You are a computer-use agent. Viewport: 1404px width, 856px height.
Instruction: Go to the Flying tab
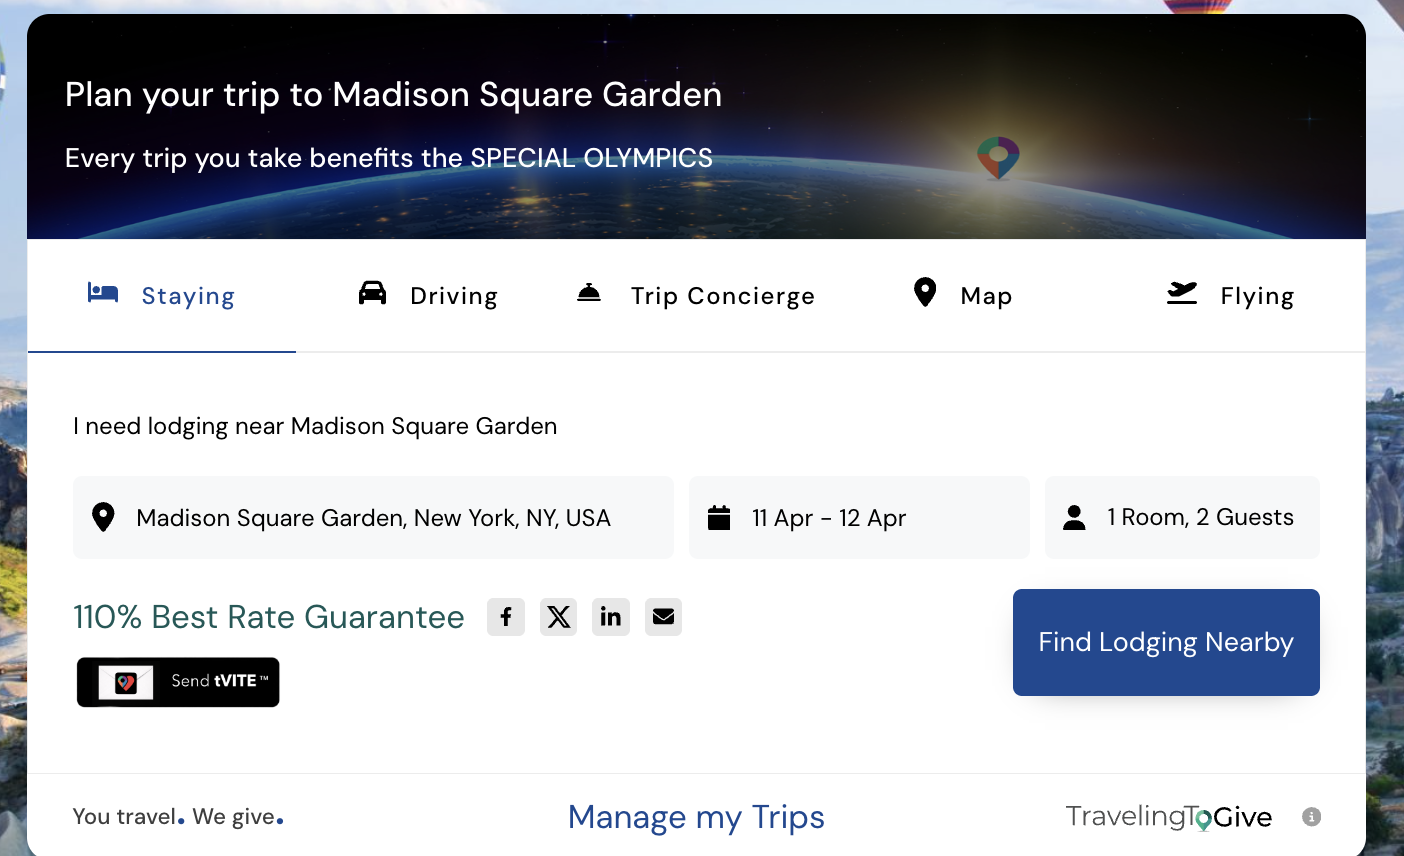(x=1230, y=295)
